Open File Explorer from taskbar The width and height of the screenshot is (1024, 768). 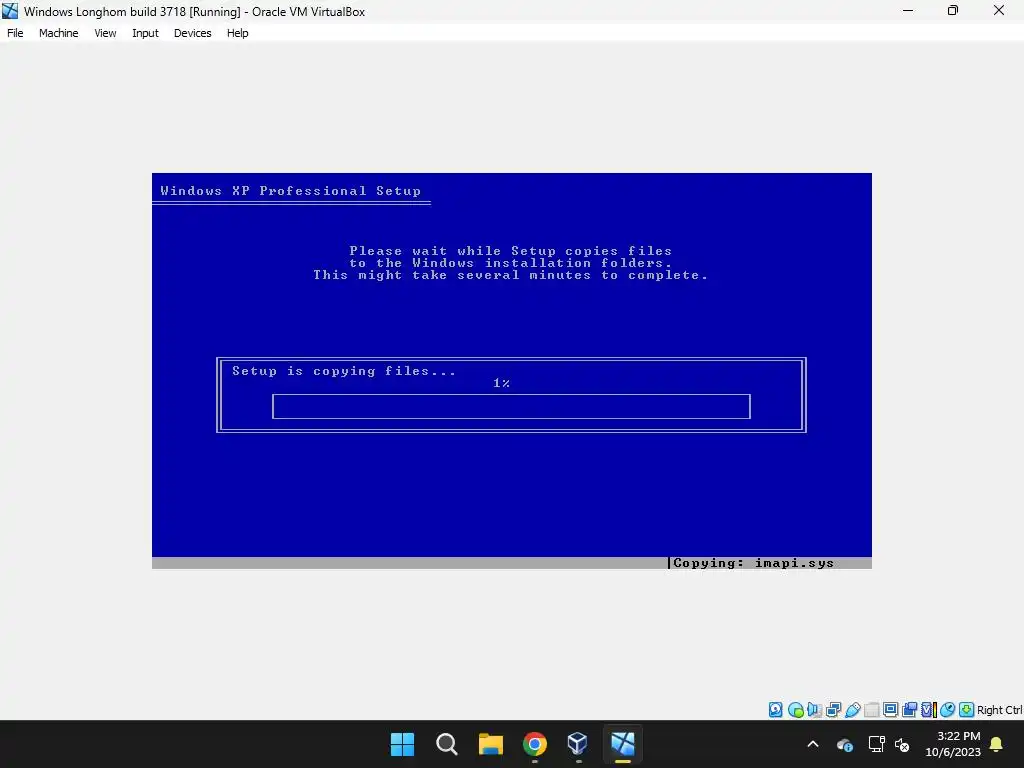point(490,744)
